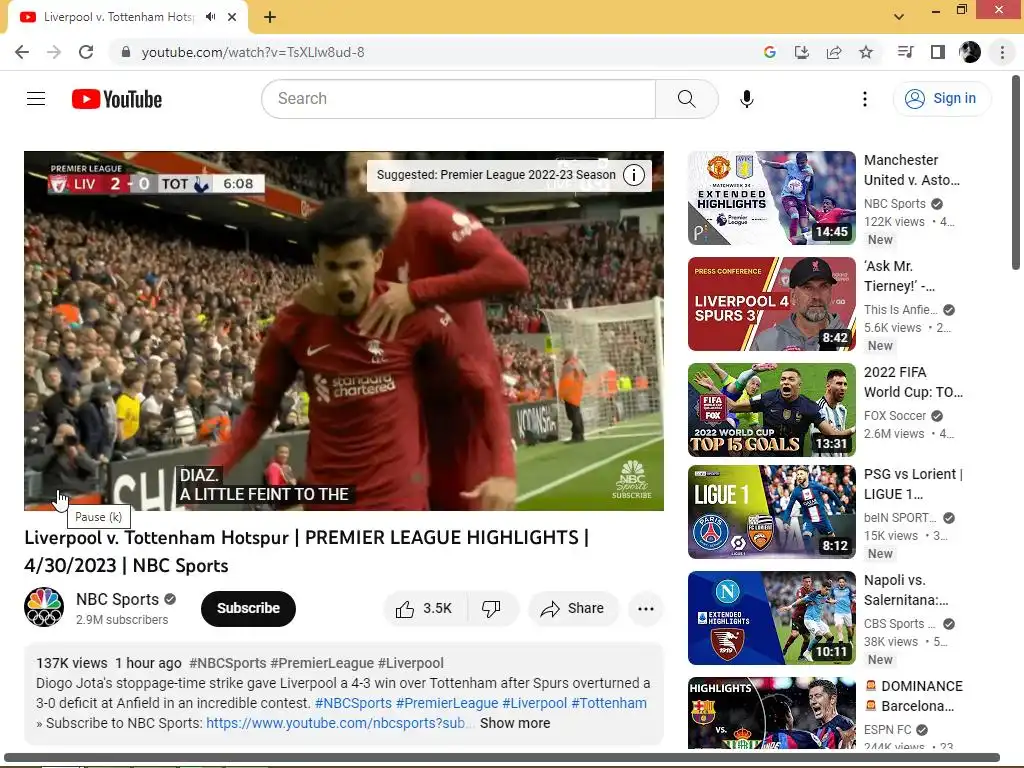
Task: Open 2022 World Cup Top 15 Goals thumbnail
Action: click(x=771, y=409)
